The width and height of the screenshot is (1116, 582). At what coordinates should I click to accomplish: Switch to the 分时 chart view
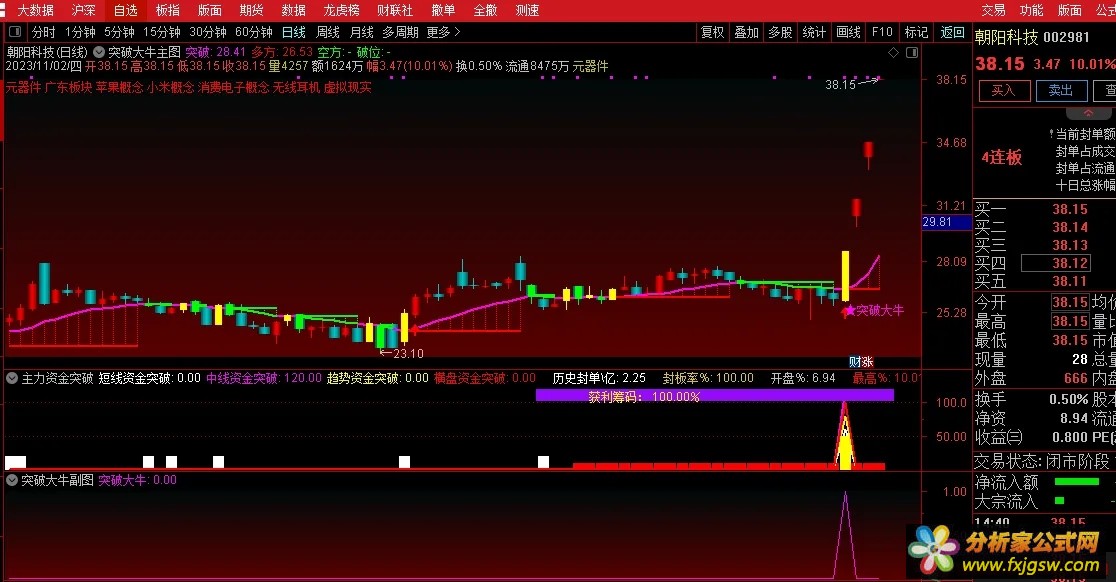(x=43, y=32)
